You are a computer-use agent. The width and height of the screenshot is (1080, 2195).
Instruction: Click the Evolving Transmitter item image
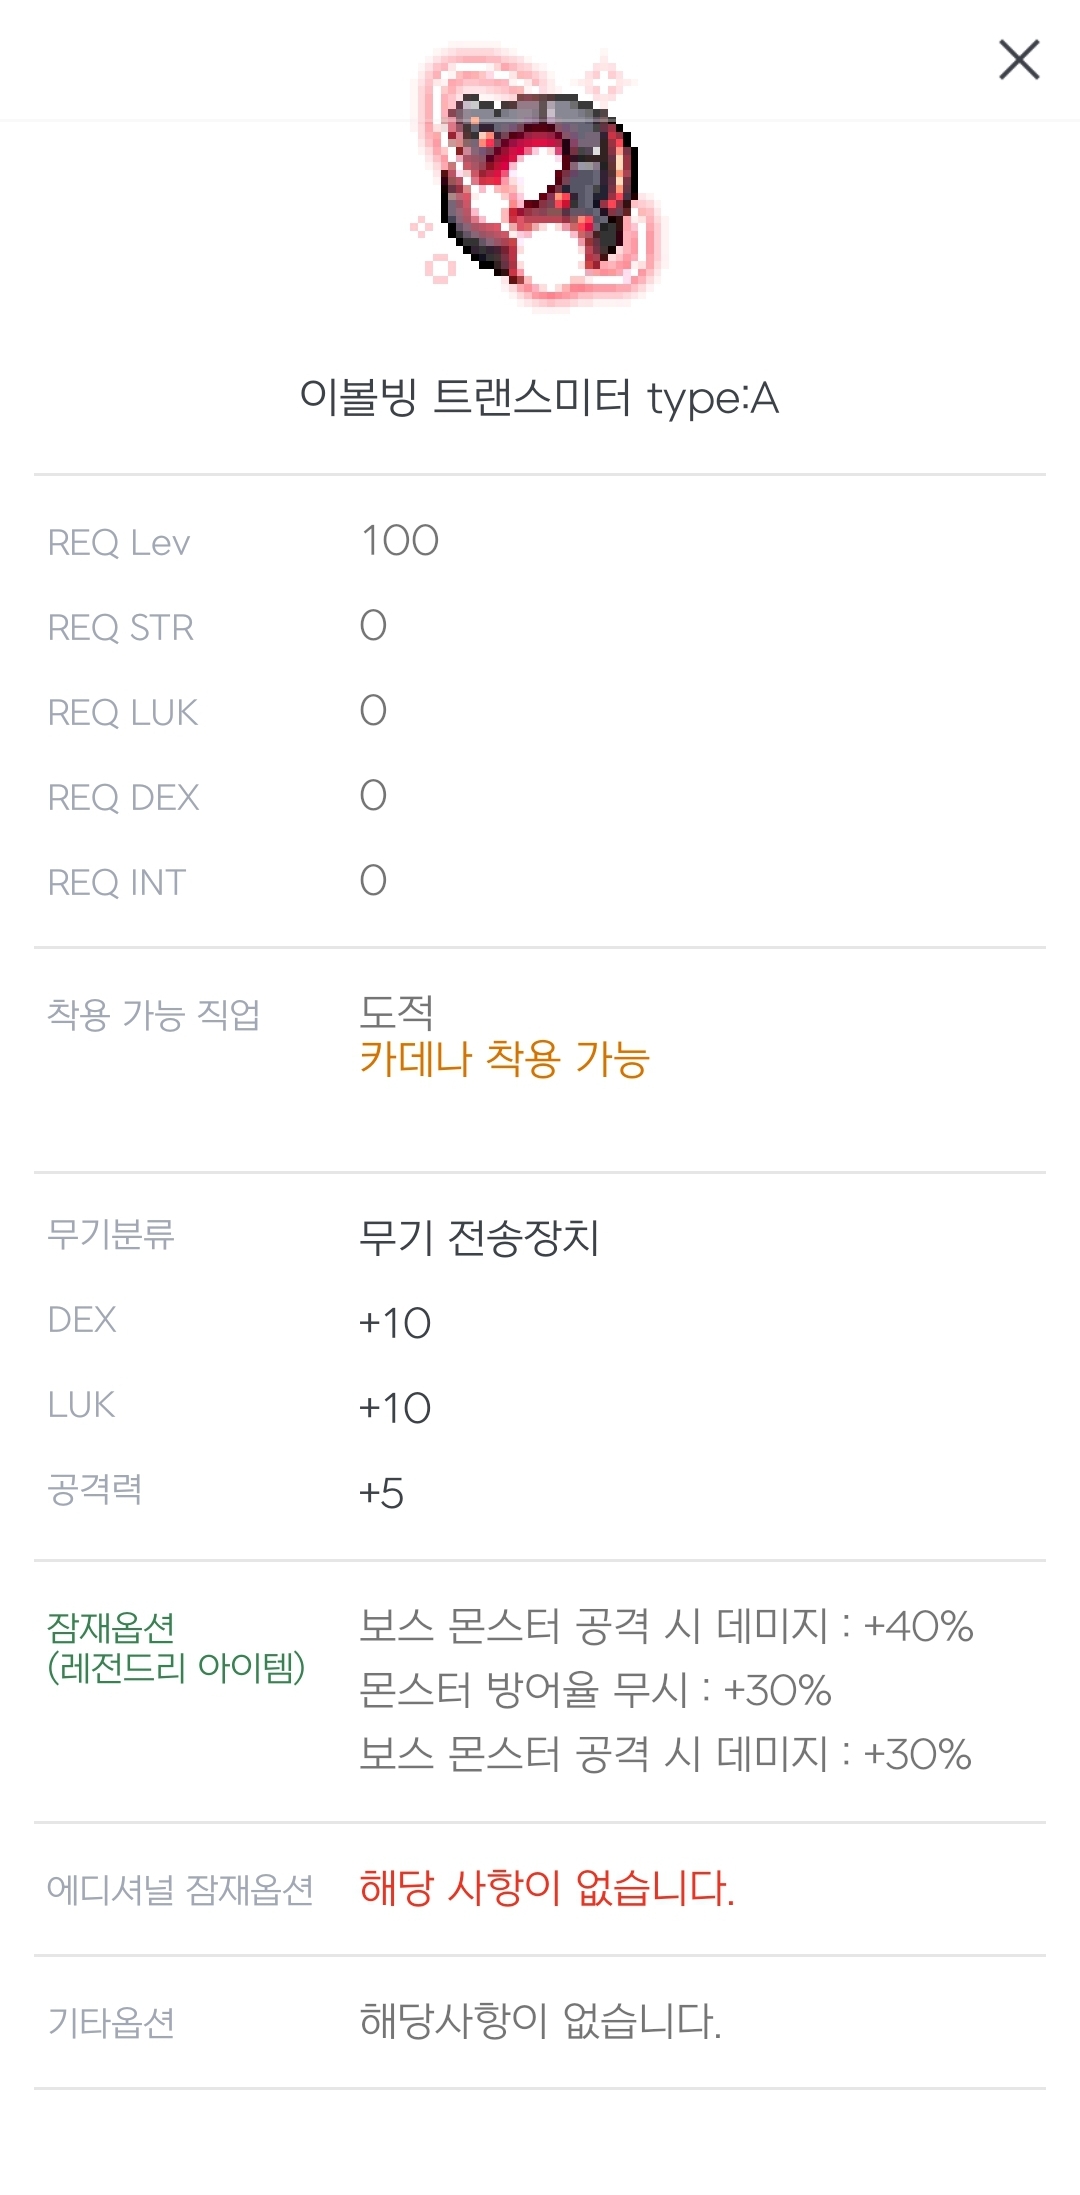[539, 180]
